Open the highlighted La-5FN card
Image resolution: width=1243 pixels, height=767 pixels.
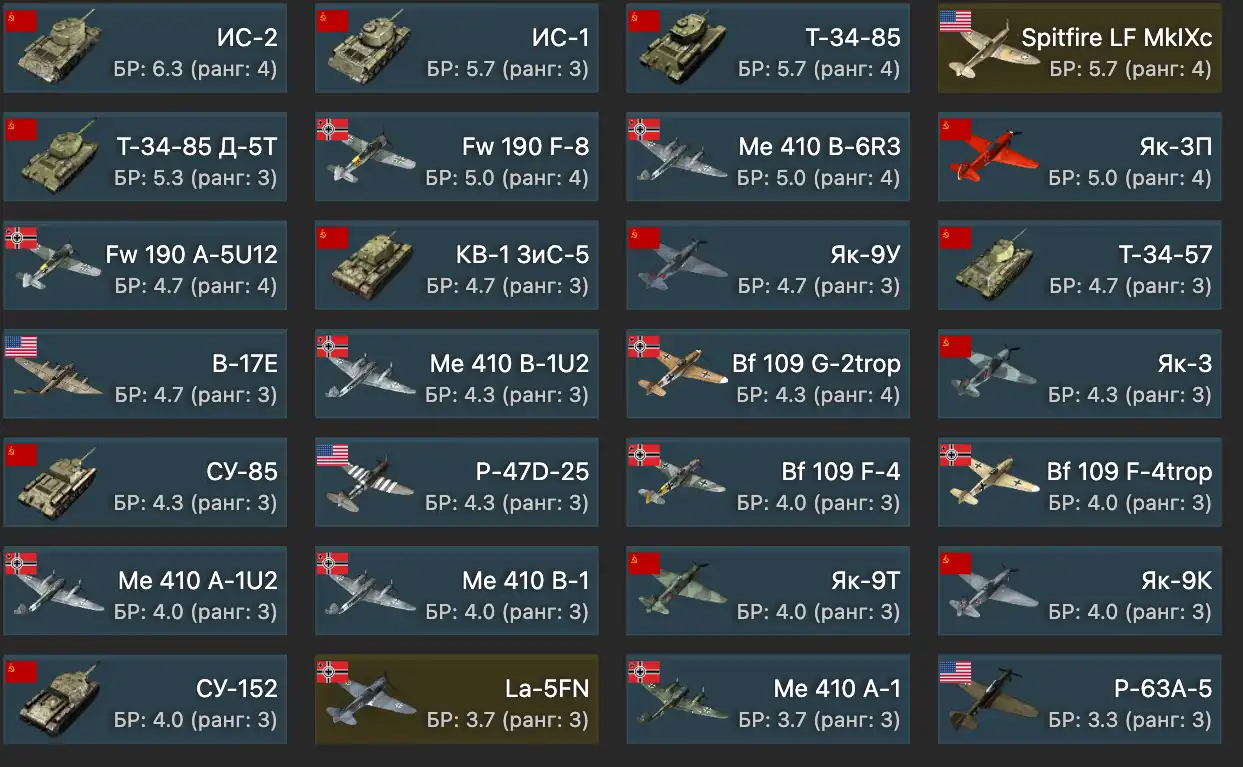pos(457,700)
